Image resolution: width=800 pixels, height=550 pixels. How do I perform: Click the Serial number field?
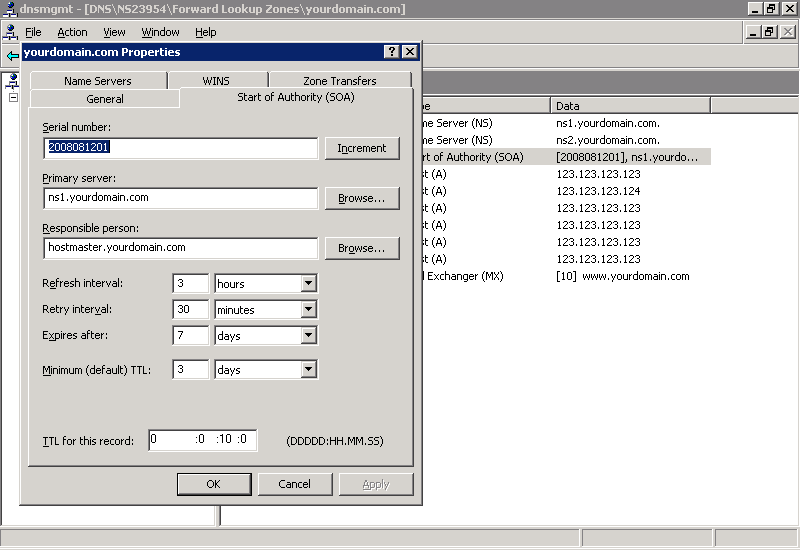181,148
